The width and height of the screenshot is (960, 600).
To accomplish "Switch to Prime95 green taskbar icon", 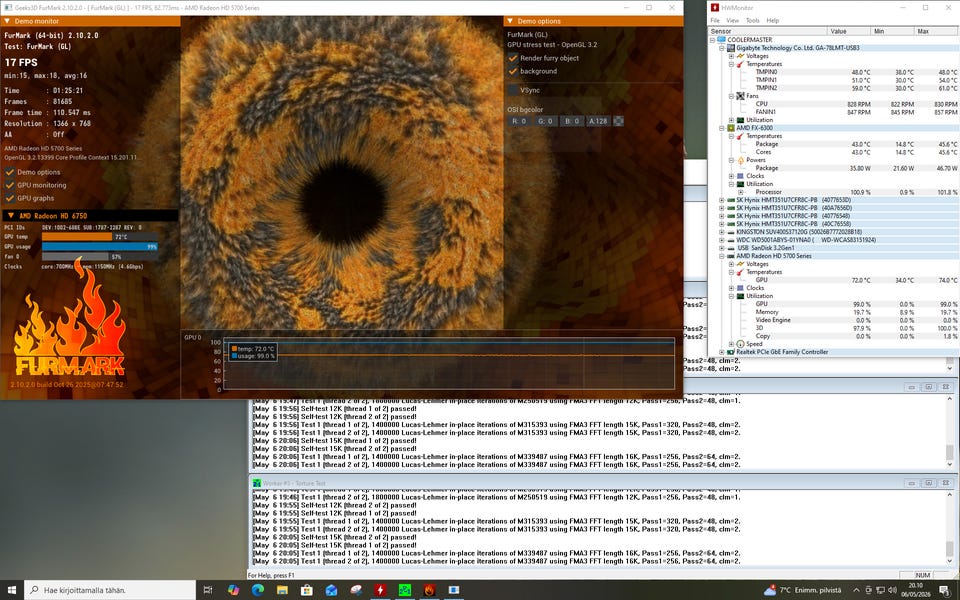I will click(x=405, y=590).
